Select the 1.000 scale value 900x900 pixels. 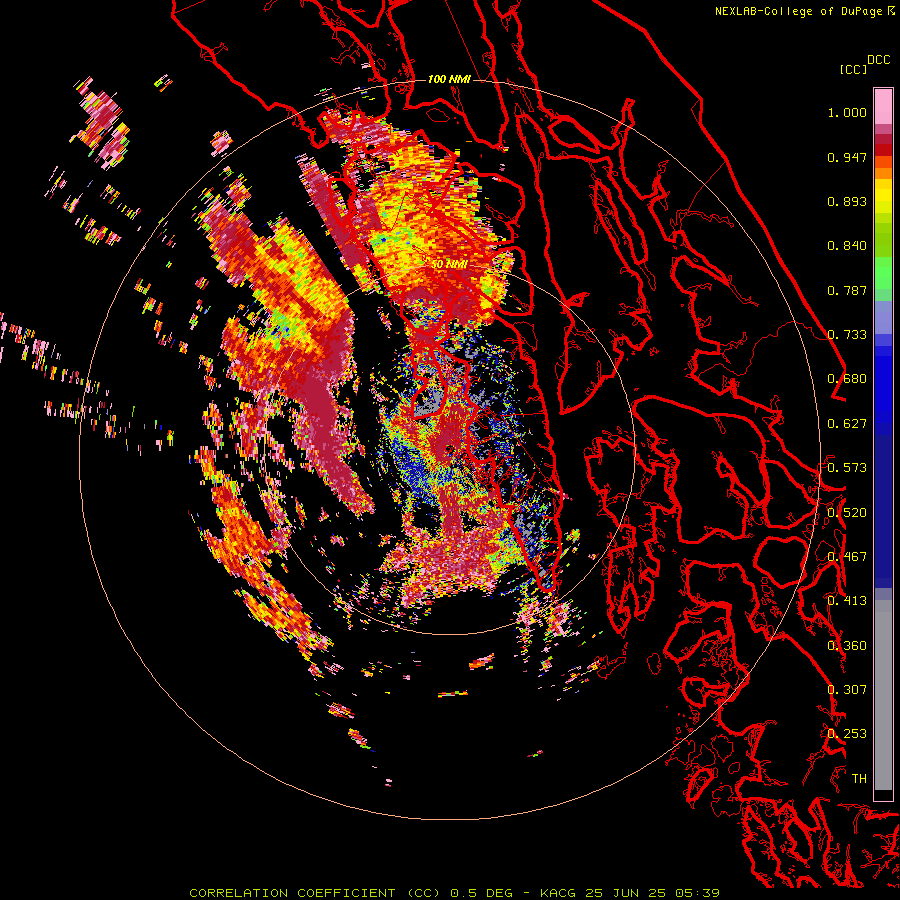[847, 112]
